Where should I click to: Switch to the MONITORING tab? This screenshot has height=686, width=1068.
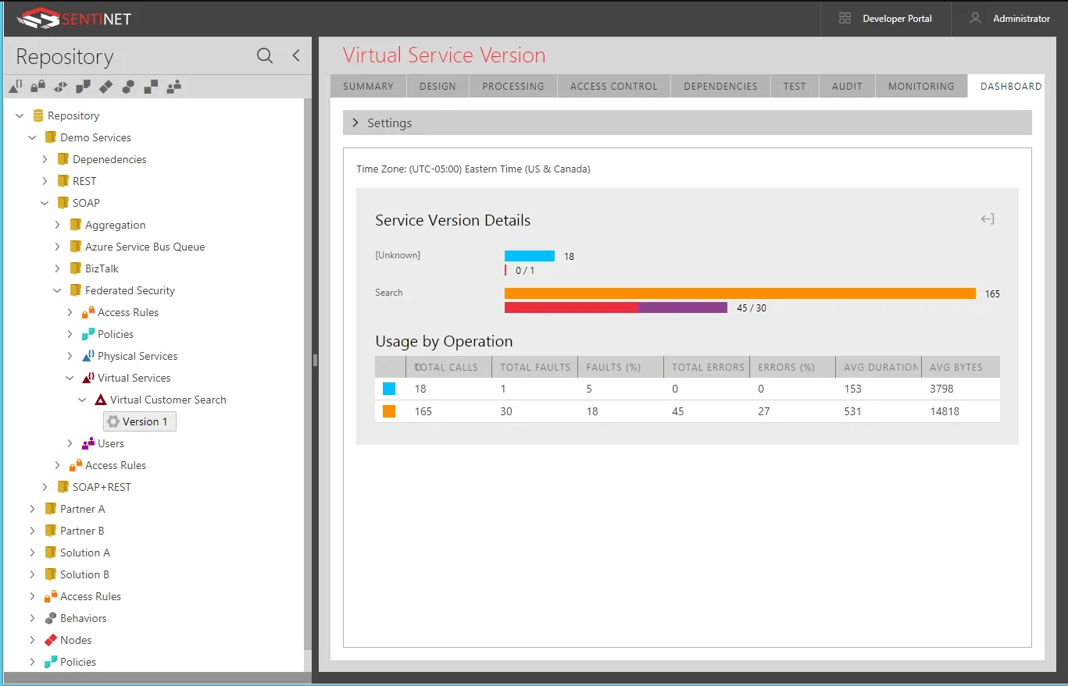click(x=920, y=86)
